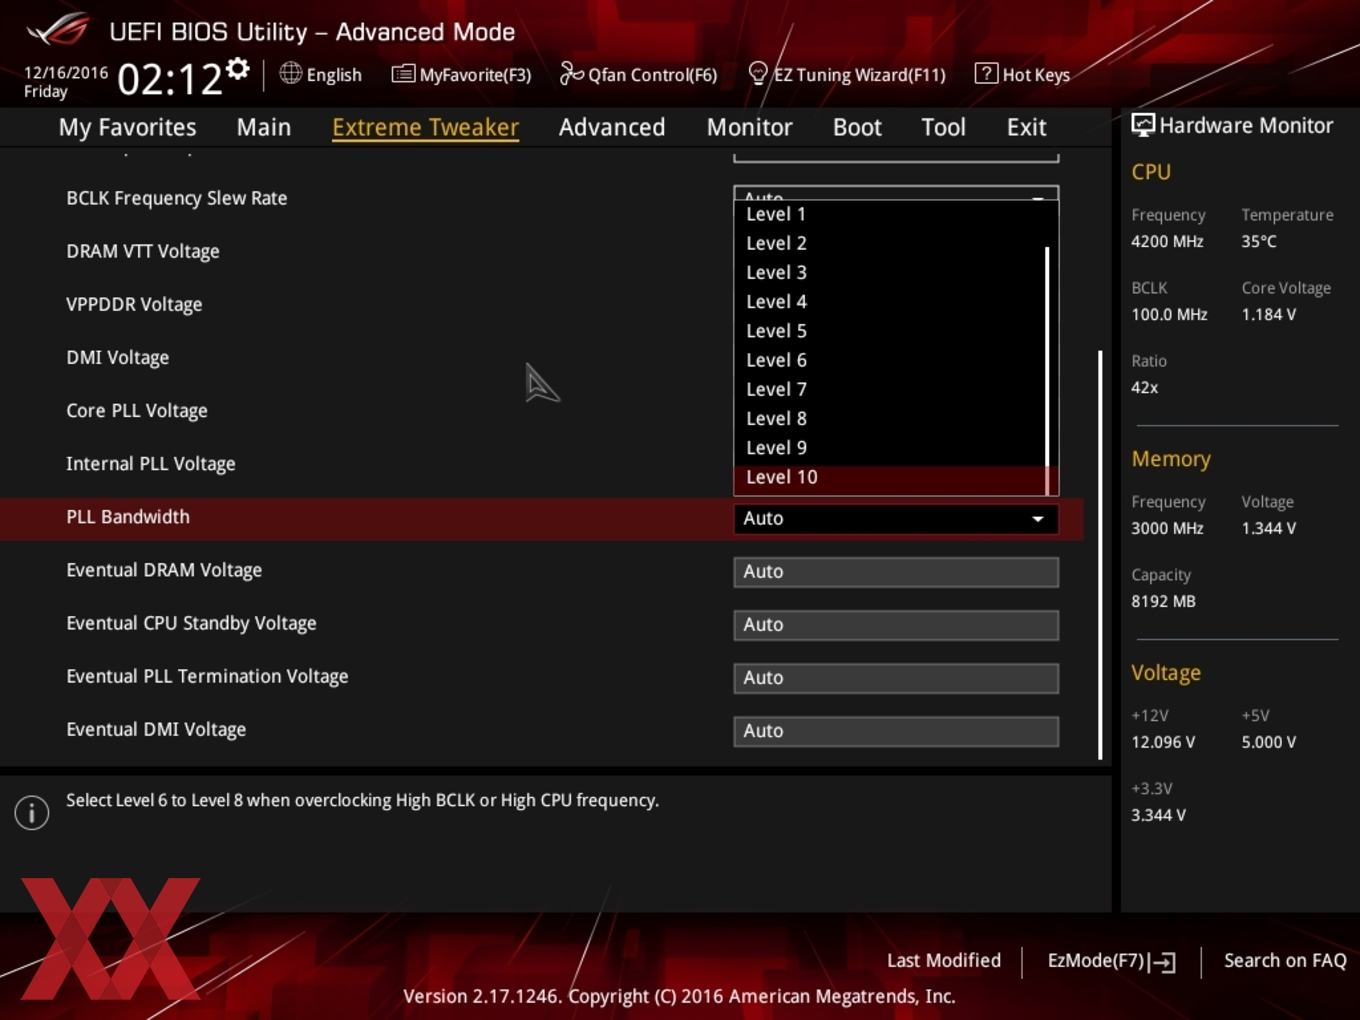Click the Eventual DMI Voltage Auto field
Screen dimensions: 1360x1020
(x=896, y=731)
